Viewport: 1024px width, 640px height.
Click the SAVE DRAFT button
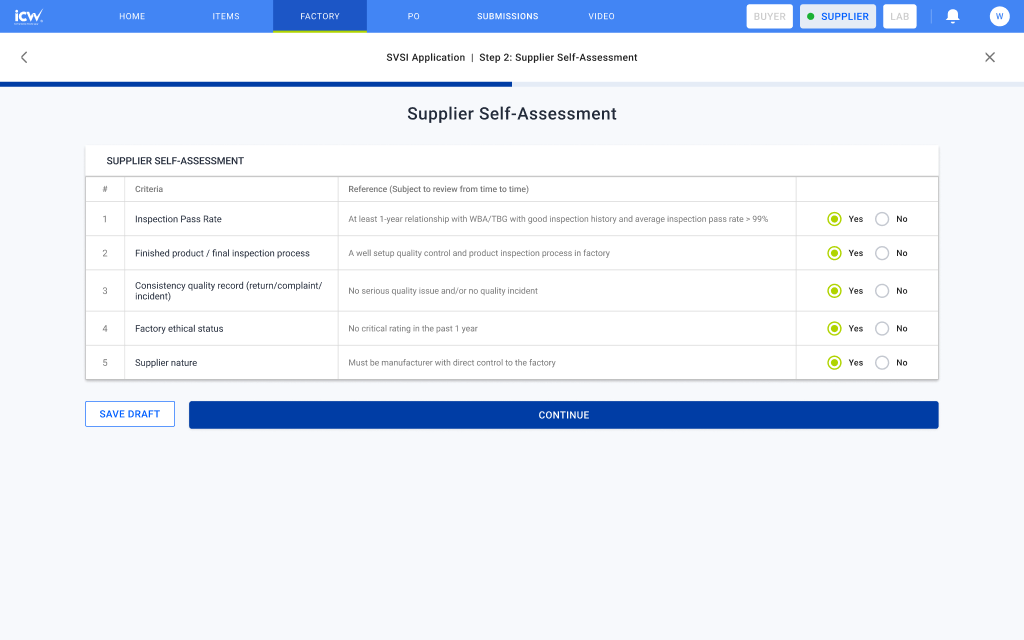[130, 414]
